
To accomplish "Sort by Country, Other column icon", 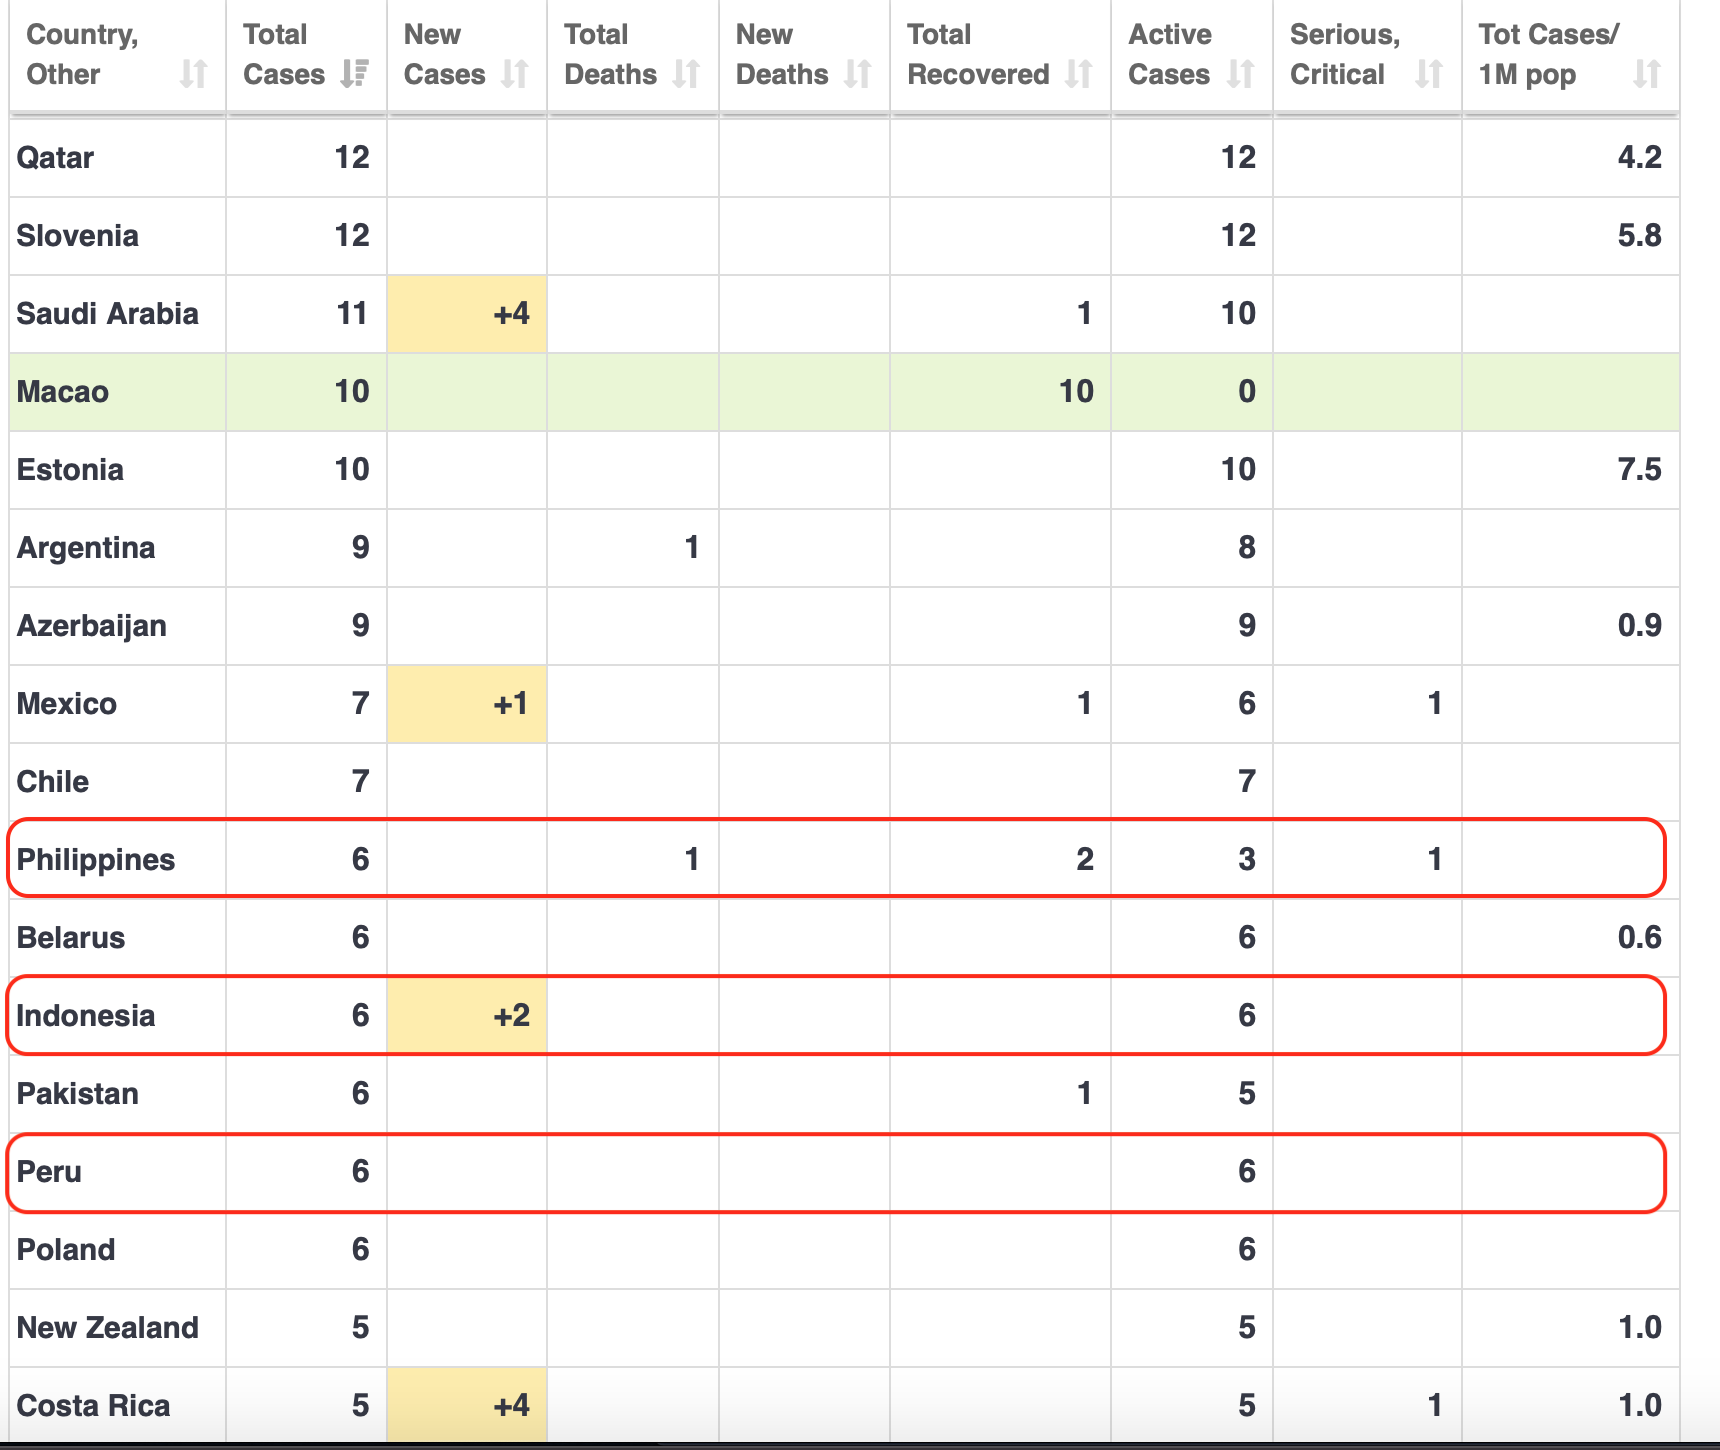I will coord(194,74).
